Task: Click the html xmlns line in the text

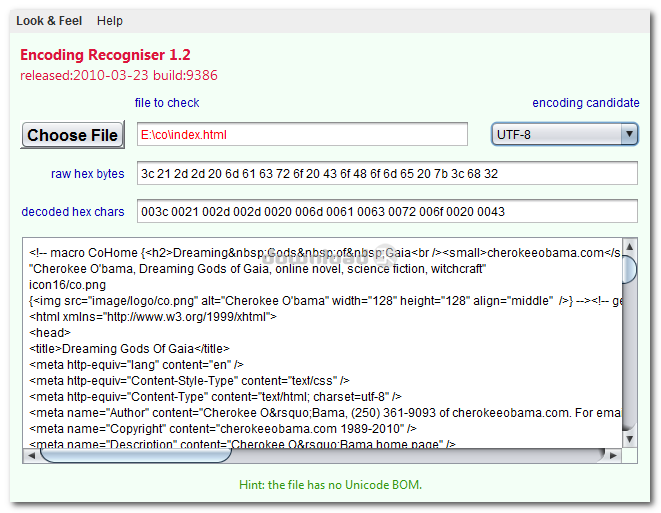Action: 153,317
